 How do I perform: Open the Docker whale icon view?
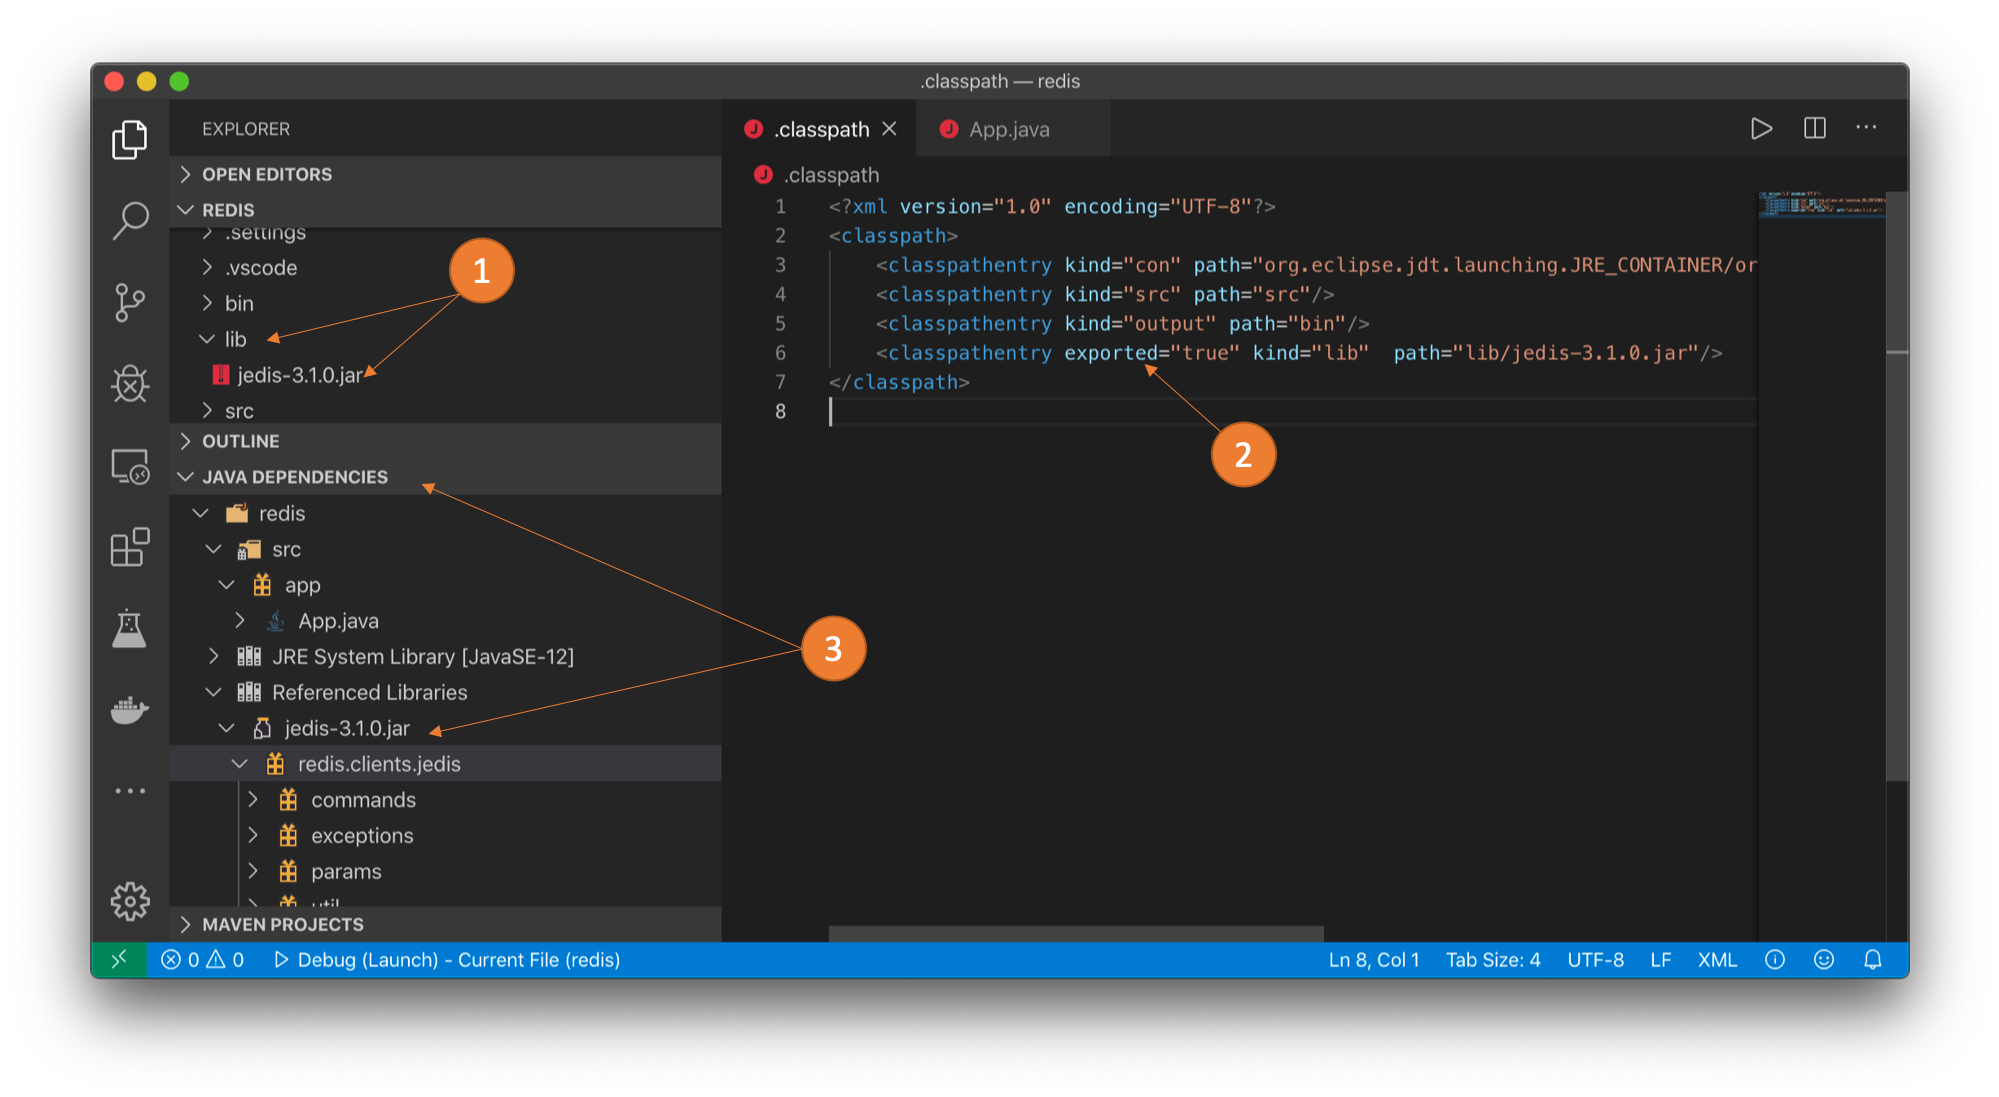click(130, 710)
